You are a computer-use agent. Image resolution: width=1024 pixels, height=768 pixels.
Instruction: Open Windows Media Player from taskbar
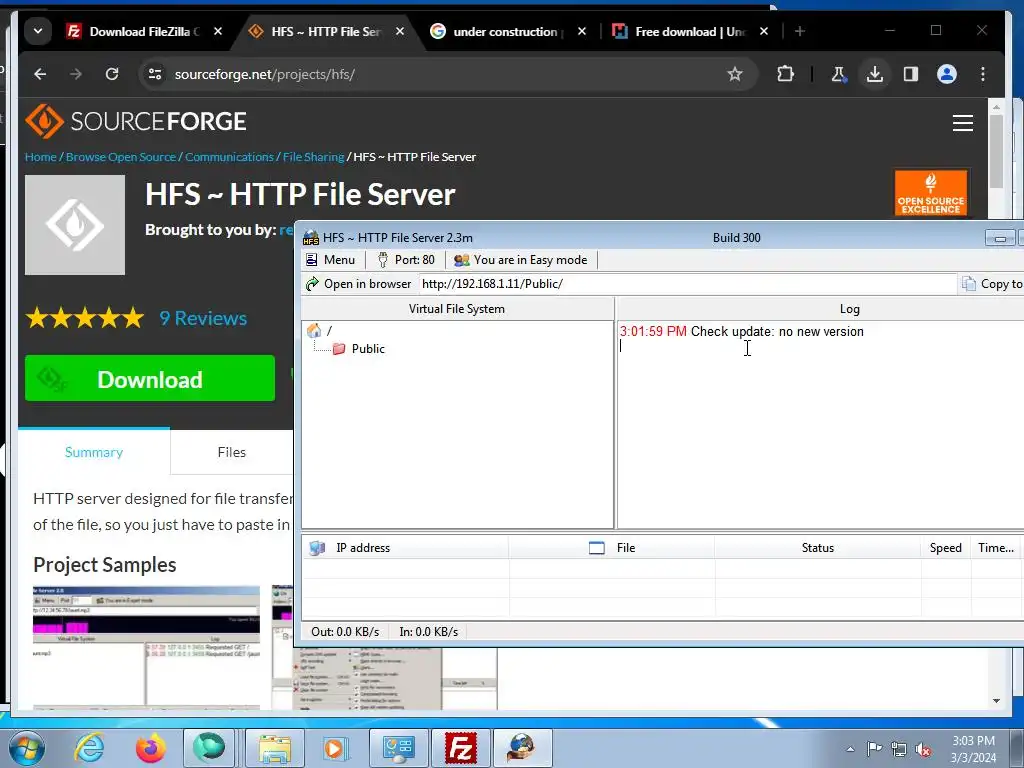coord(336,748)
